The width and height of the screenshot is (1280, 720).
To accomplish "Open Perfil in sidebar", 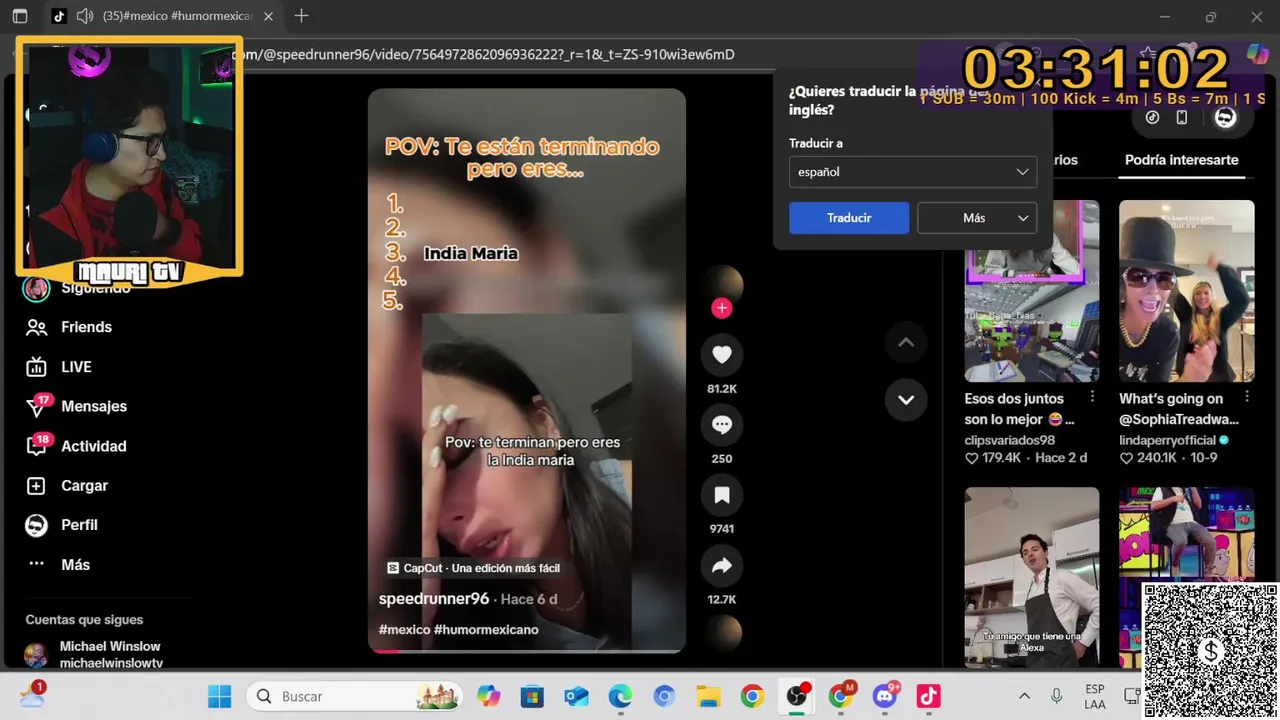I will click(x=62, y=525).
